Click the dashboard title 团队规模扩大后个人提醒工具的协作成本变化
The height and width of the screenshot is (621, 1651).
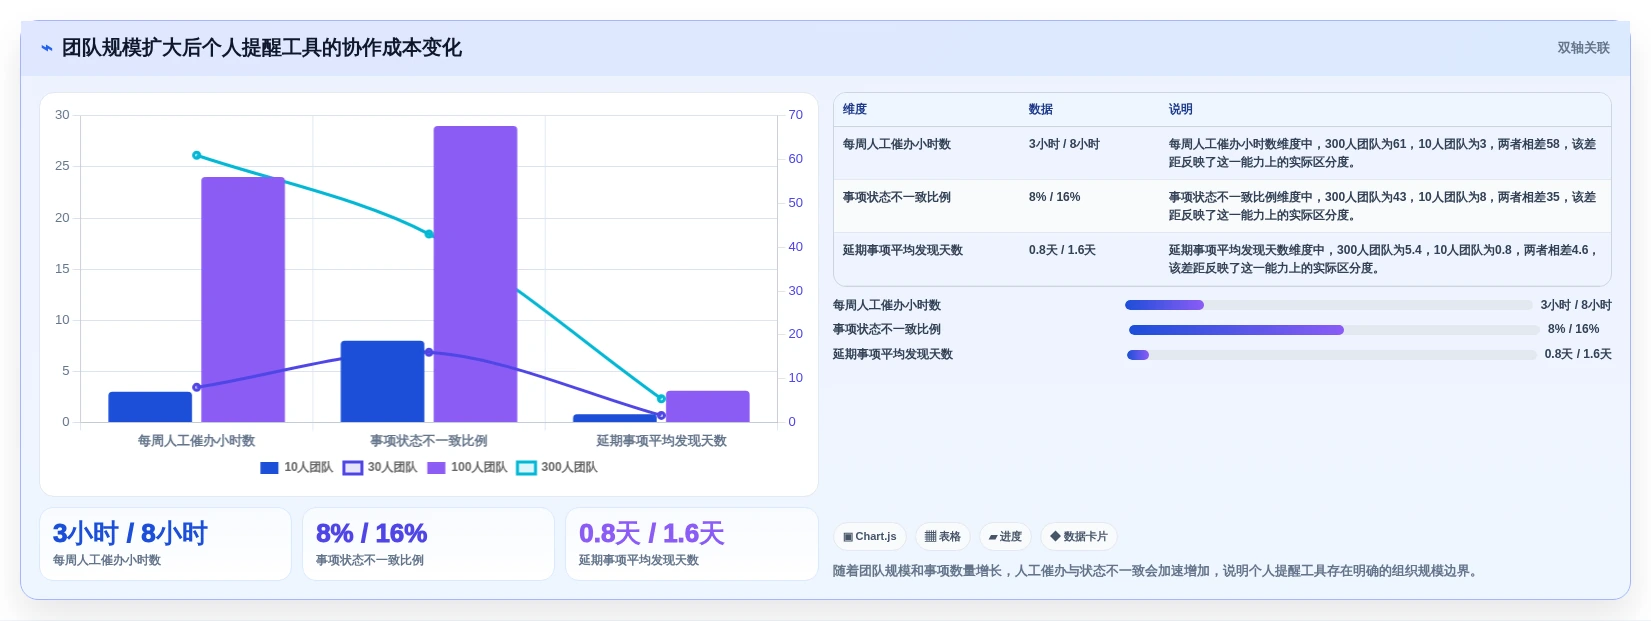262,48
